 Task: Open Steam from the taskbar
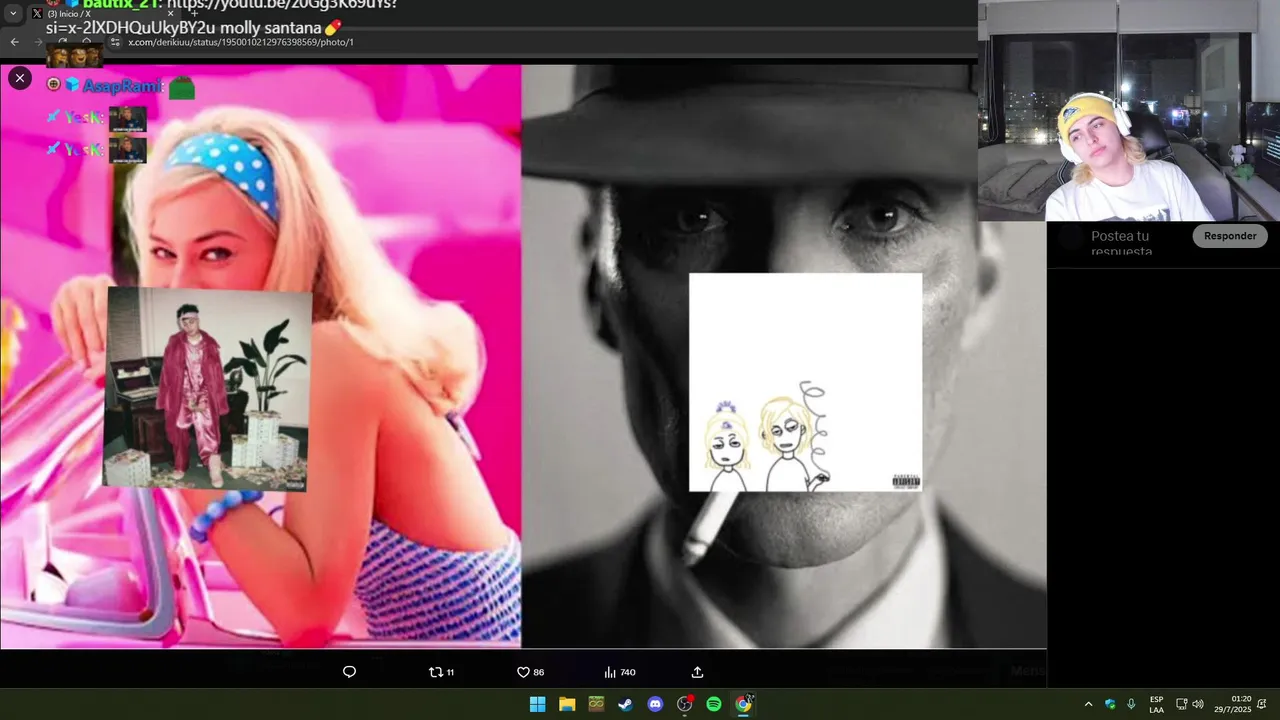625,704
